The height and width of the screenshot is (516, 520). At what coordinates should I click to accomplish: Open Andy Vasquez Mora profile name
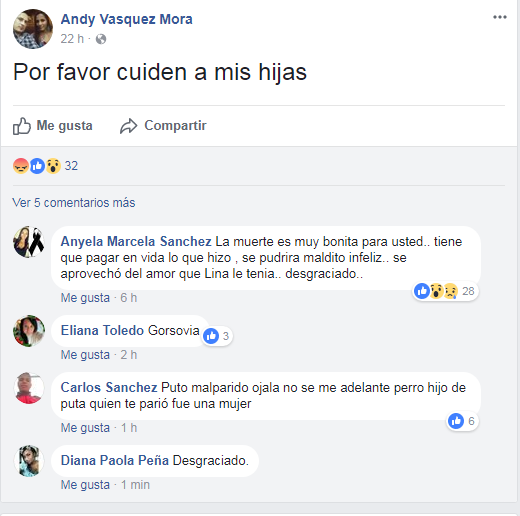(x=127, y=19)
